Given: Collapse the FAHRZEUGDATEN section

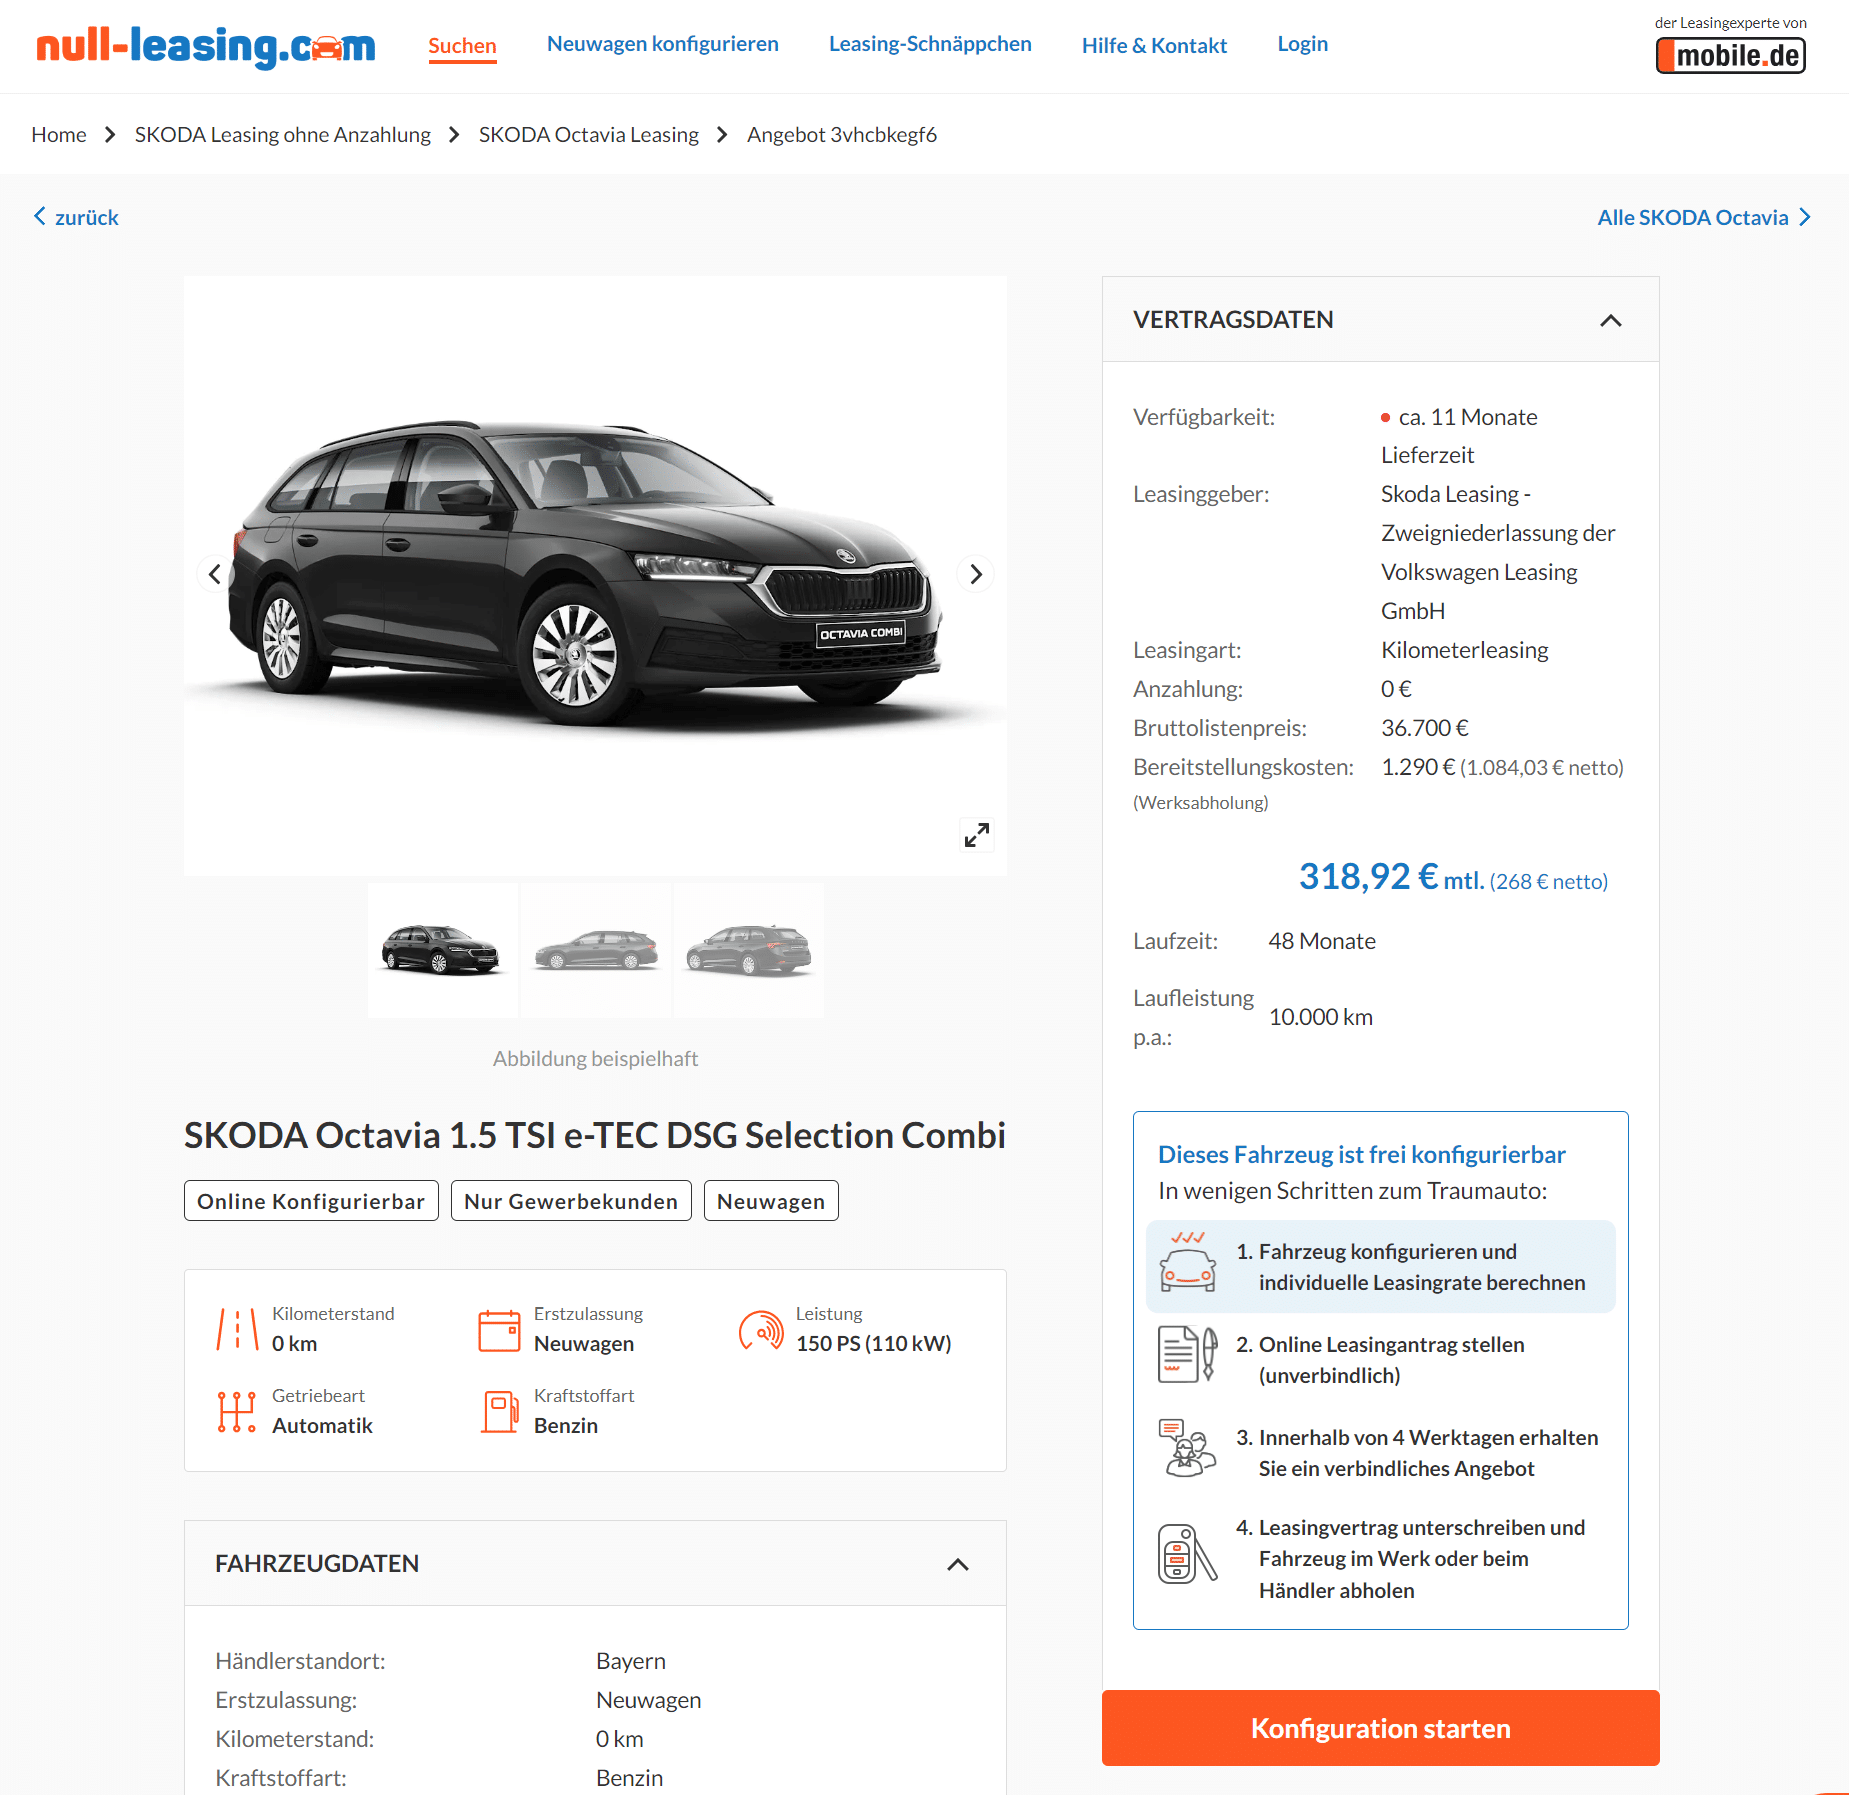Looking at the screenshot, I should (x=958, y=1564).
